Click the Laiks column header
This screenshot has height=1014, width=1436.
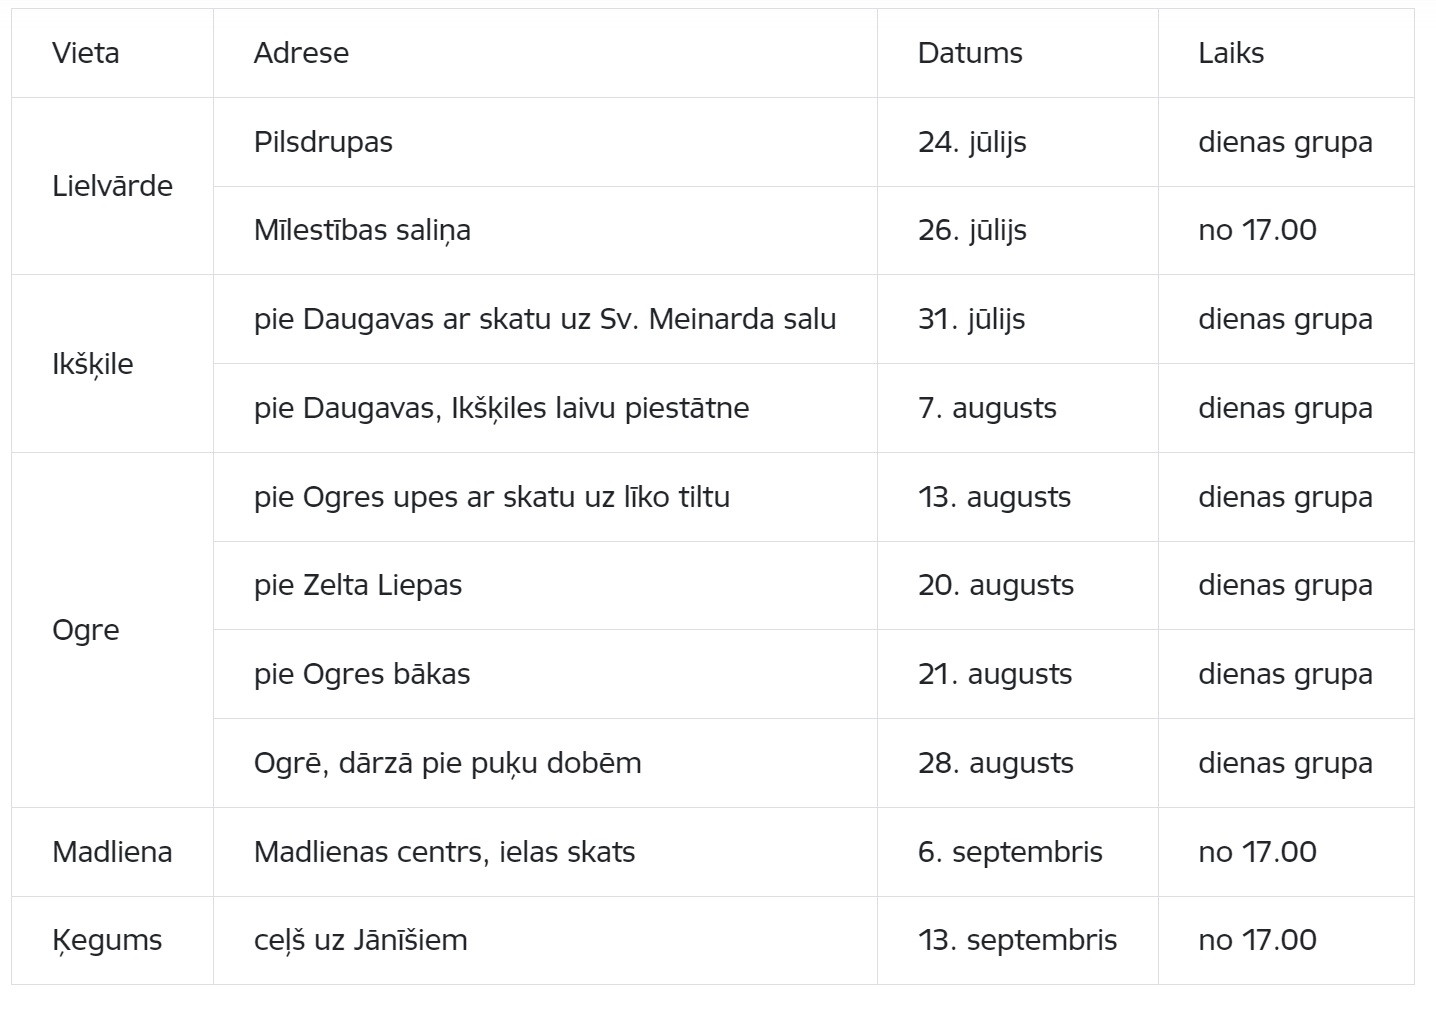pyautogui.click(x=1286, y=53)
